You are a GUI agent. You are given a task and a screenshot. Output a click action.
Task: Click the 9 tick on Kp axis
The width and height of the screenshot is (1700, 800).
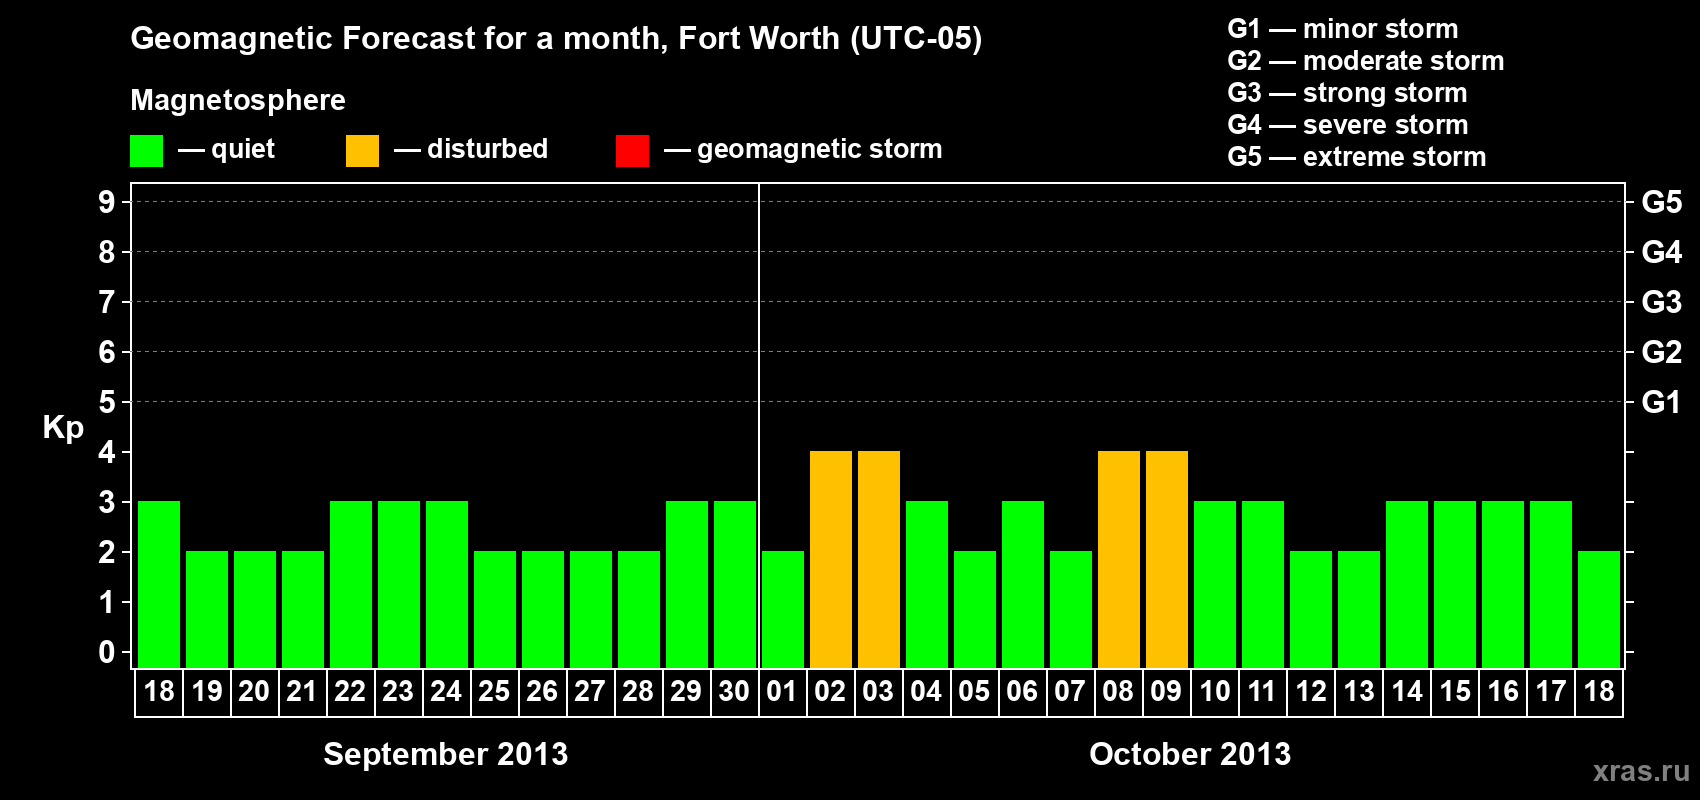coord(107,202)
